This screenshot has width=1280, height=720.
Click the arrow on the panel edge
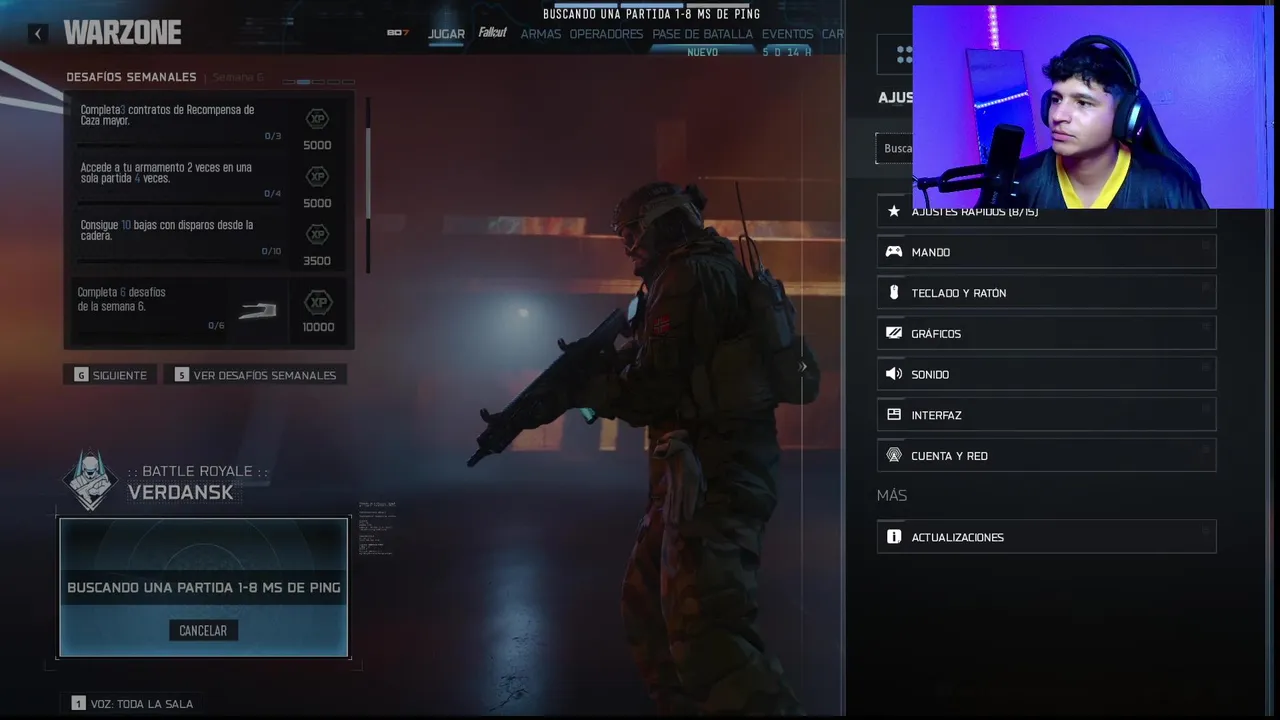pyautogui.click(x=803, y=367)
